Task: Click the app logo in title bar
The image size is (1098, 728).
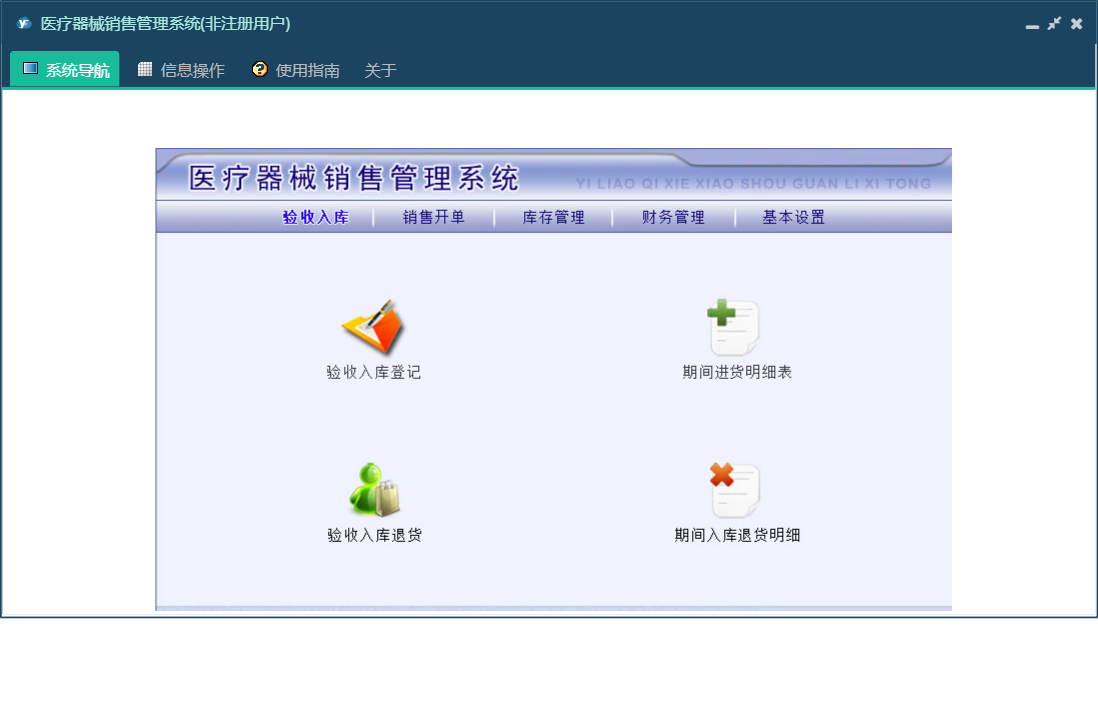Action: (25, 23)
